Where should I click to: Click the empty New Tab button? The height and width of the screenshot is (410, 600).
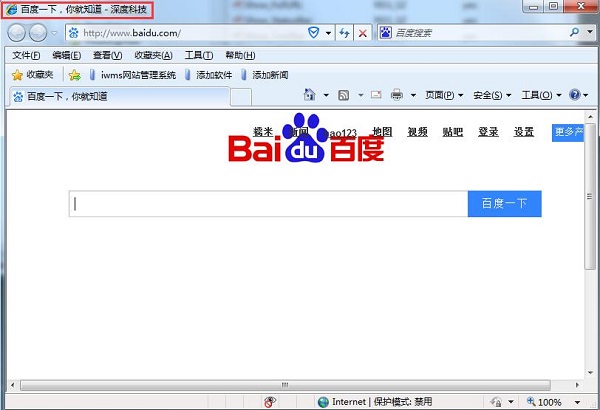241,97
